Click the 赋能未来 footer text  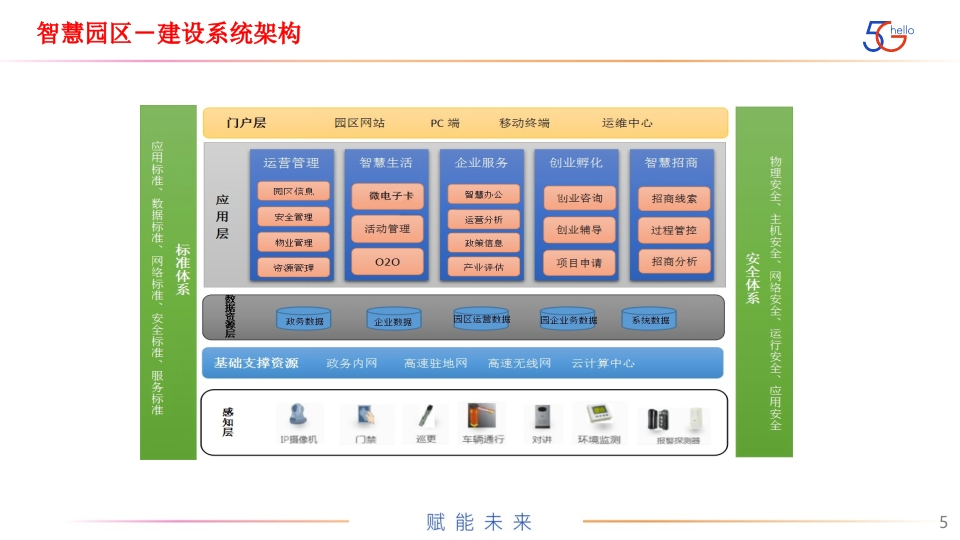pos(479,522)
